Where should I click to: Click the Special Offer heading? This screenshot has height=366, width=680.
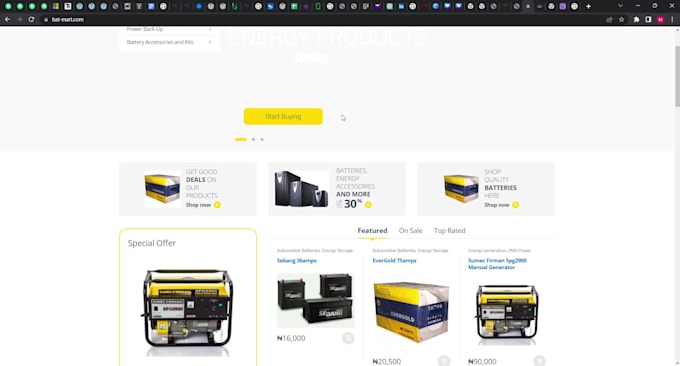point(152,243)
